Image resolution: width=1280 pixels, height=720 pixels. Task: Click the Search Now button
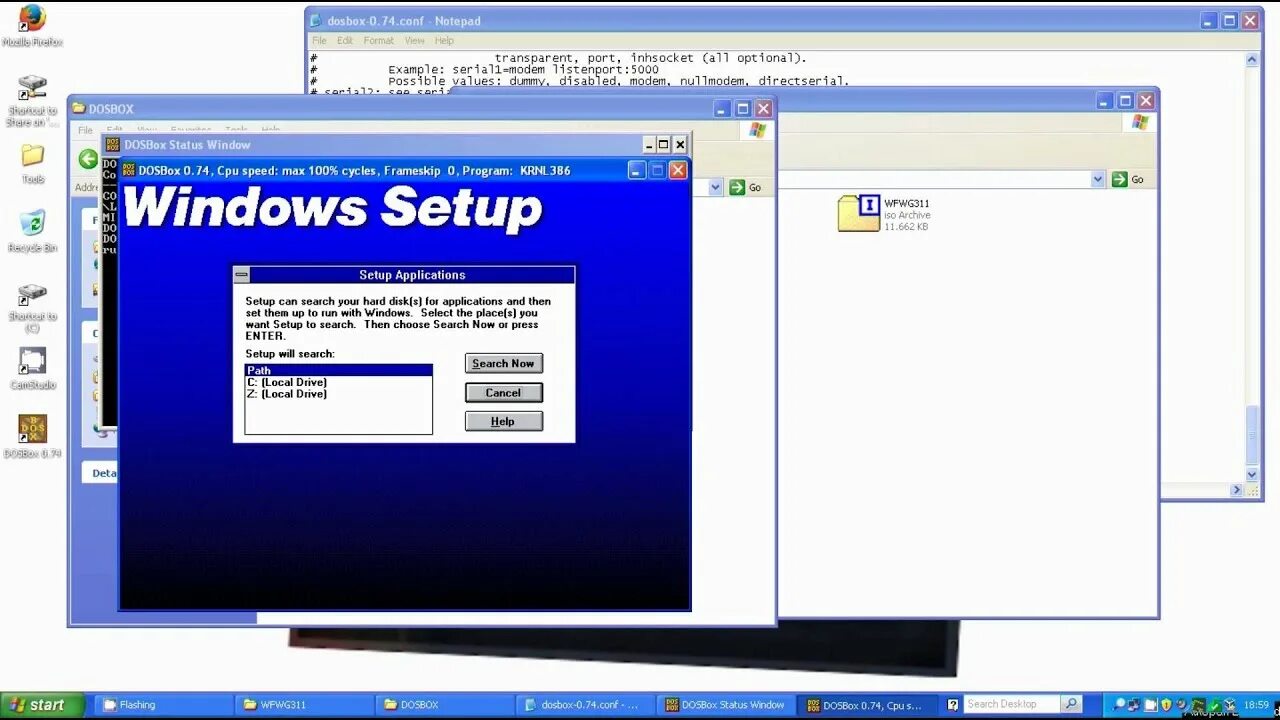point(504,363)
